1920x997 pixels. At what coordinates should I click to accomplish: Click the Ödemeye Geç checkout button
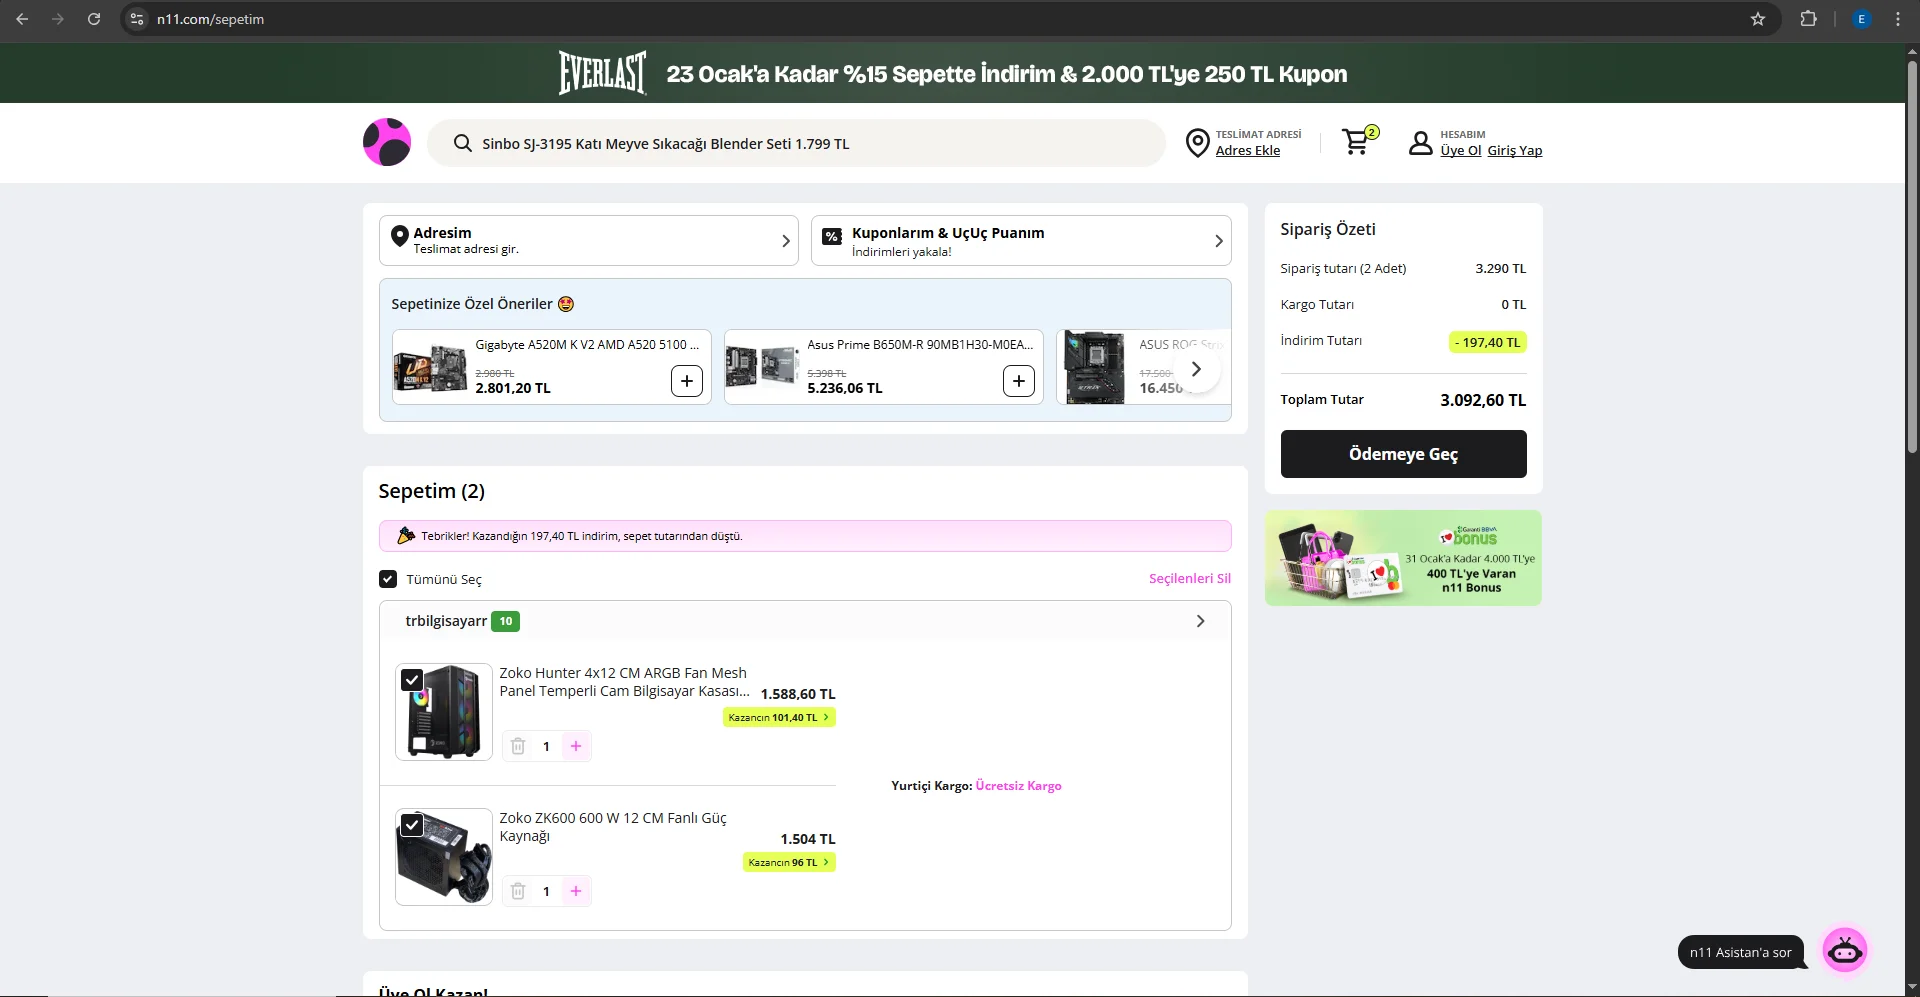1404,454
